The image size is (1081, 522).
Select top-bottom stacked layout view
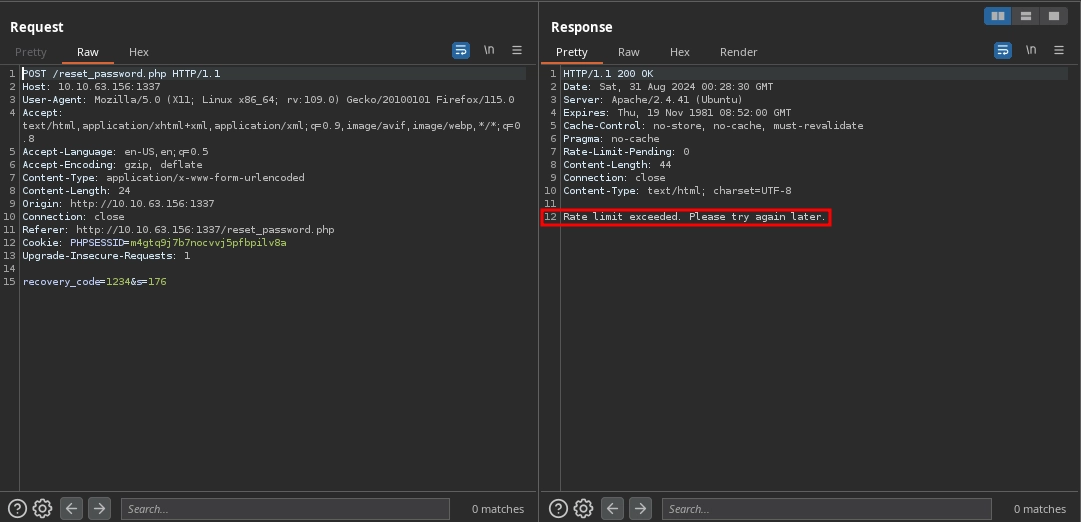pyautogui.click(x=1025, y=16)
